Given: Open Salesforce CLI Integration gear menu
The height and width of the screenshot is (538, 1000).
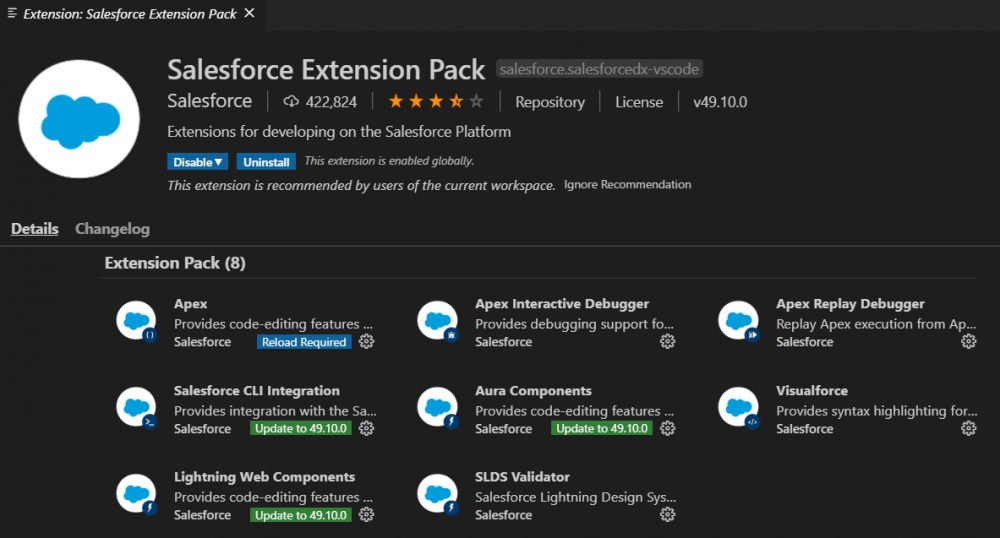Looking at the screenshot, I should (x=366, y=428).
